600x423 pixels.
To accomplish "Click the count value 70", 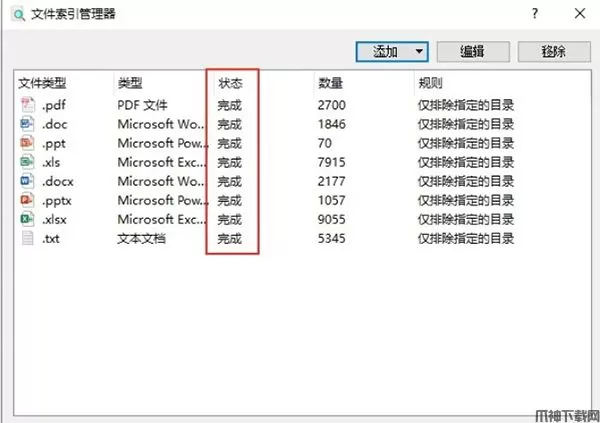I will point(324,143).
